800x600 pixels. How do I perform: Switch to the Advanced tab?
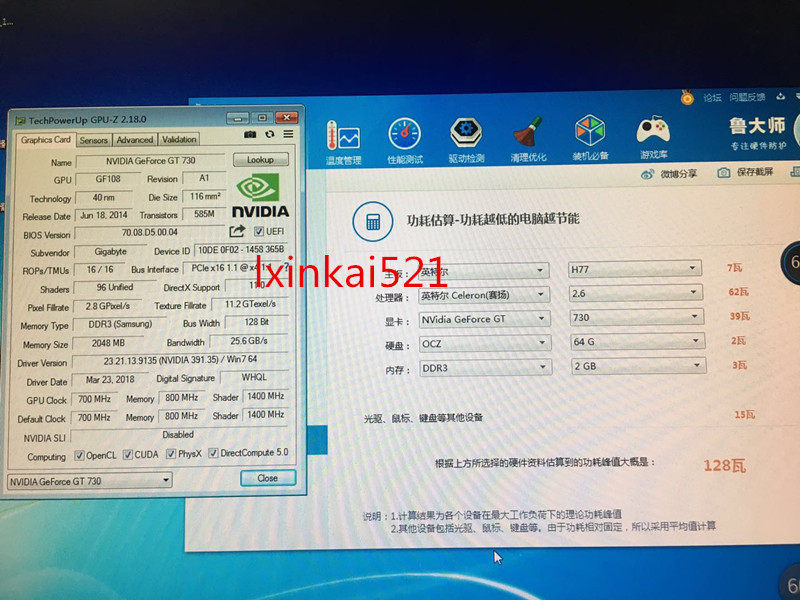[x=135, y=139]
